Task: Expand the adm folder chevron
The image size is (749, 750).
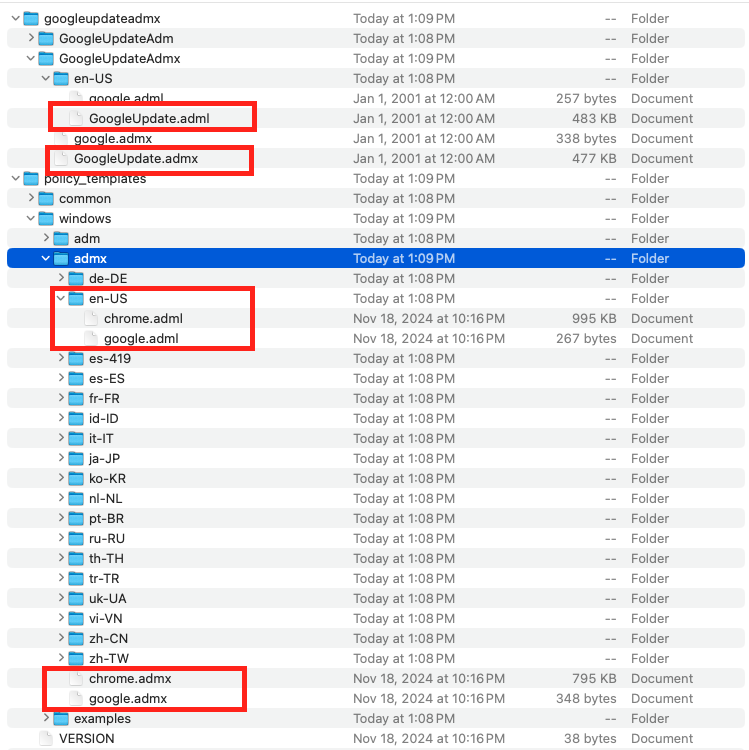Action: pyautogui.click(x=46, y=238)
